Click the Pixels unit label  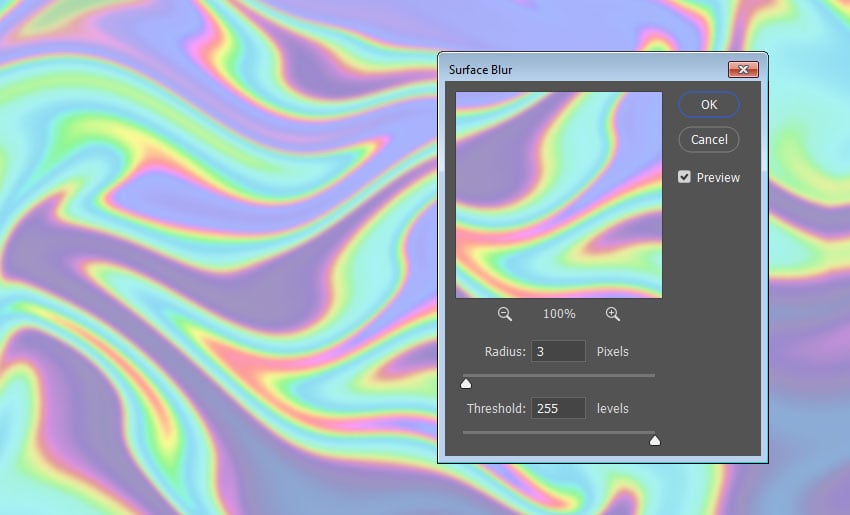(x=613, y=351)
